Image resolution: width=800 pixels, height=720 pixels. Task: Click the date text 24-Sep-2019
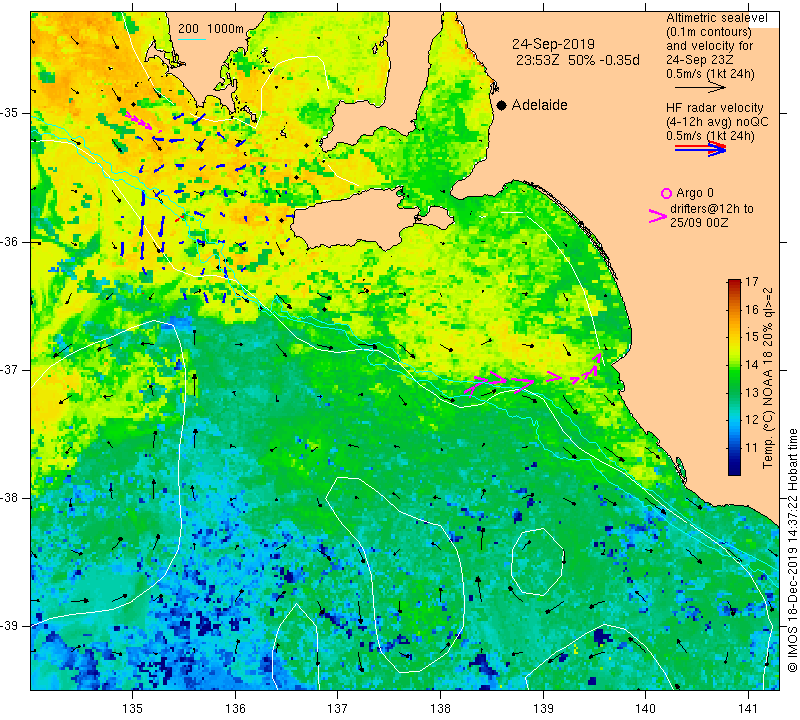(554, 44)
